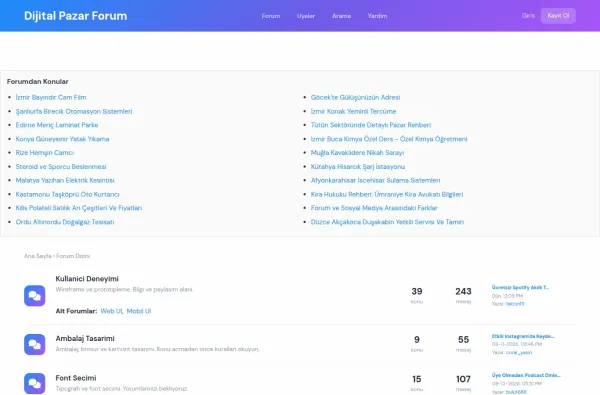Open topic İzmir Bayındır Cam Film
Image resolution: width=600 pixels, height=395 pixels.
coord(51,97)
